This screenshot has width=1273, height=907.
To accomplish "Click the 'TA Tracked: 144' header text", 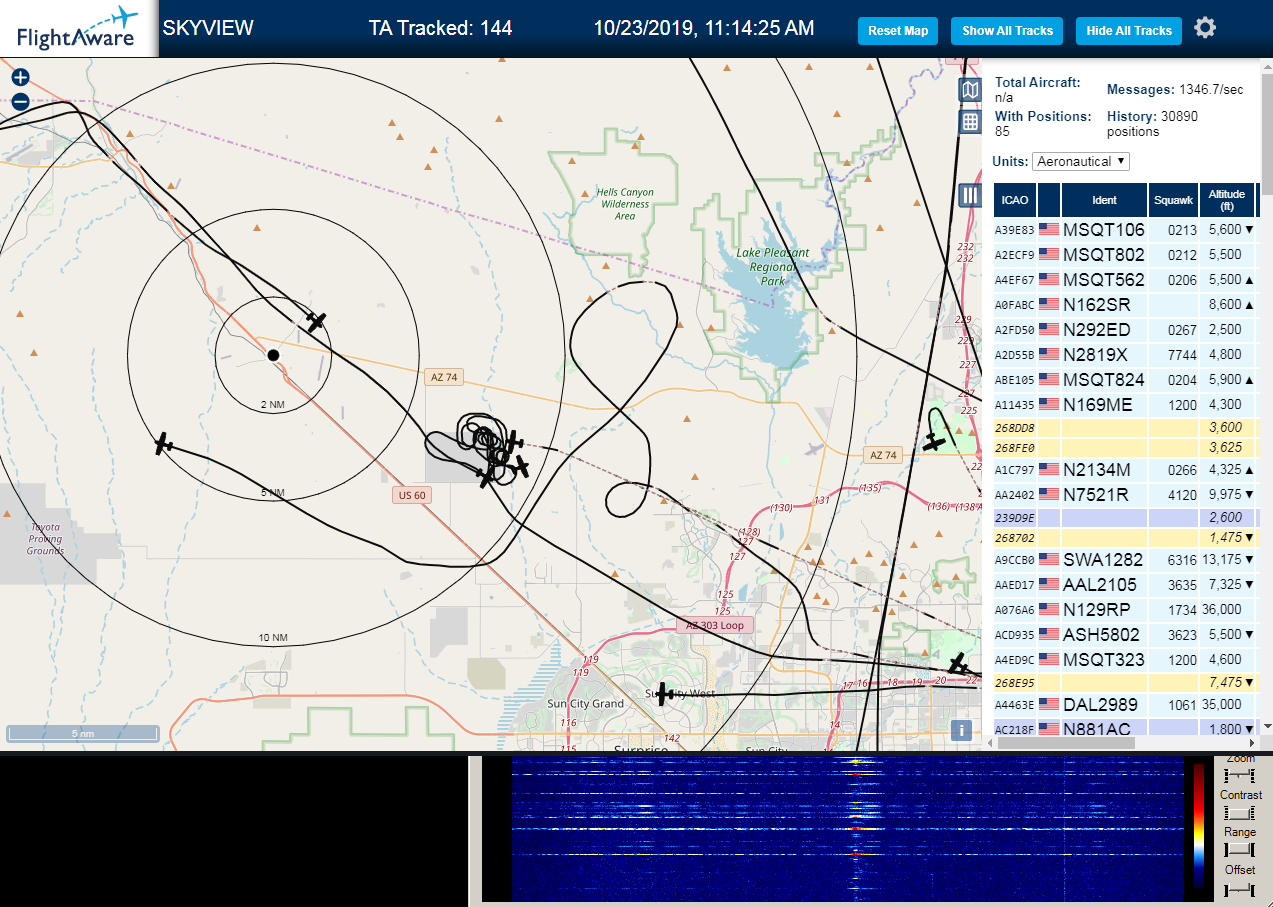I will tap(440, 28).
